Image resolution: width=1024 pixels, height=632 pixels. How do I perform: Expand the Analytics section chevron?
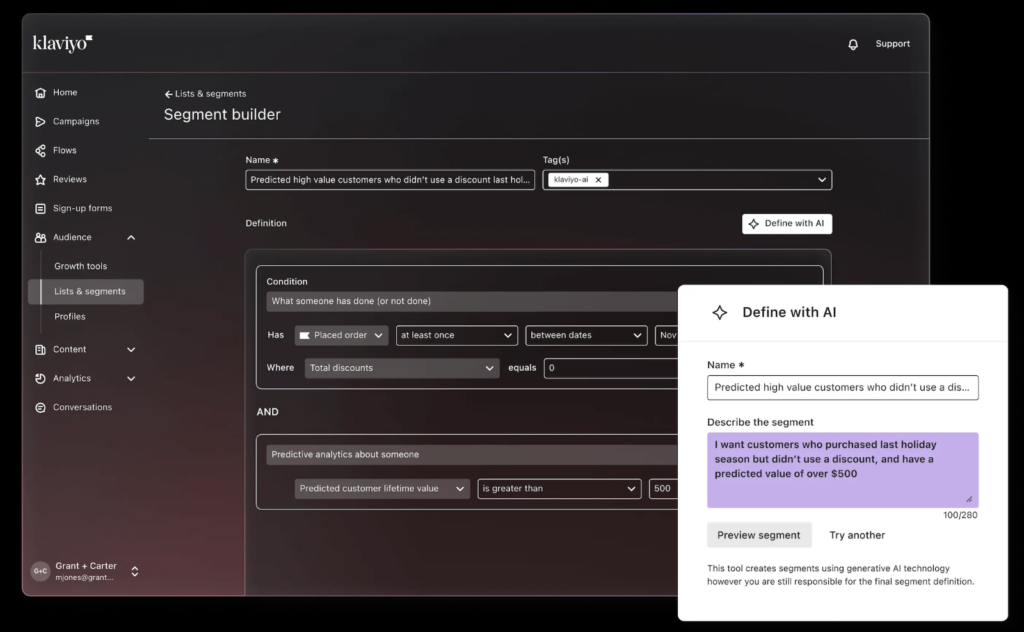[131, 379]
